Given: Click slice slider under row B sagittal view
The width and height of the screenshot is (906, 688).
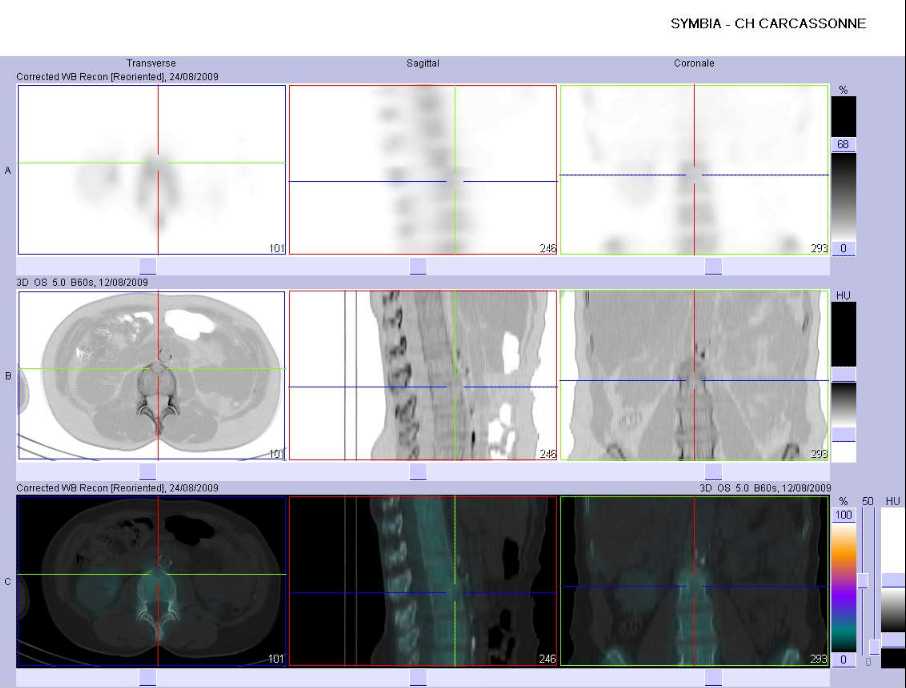Looking at the screenshot, I should [418, 472].
